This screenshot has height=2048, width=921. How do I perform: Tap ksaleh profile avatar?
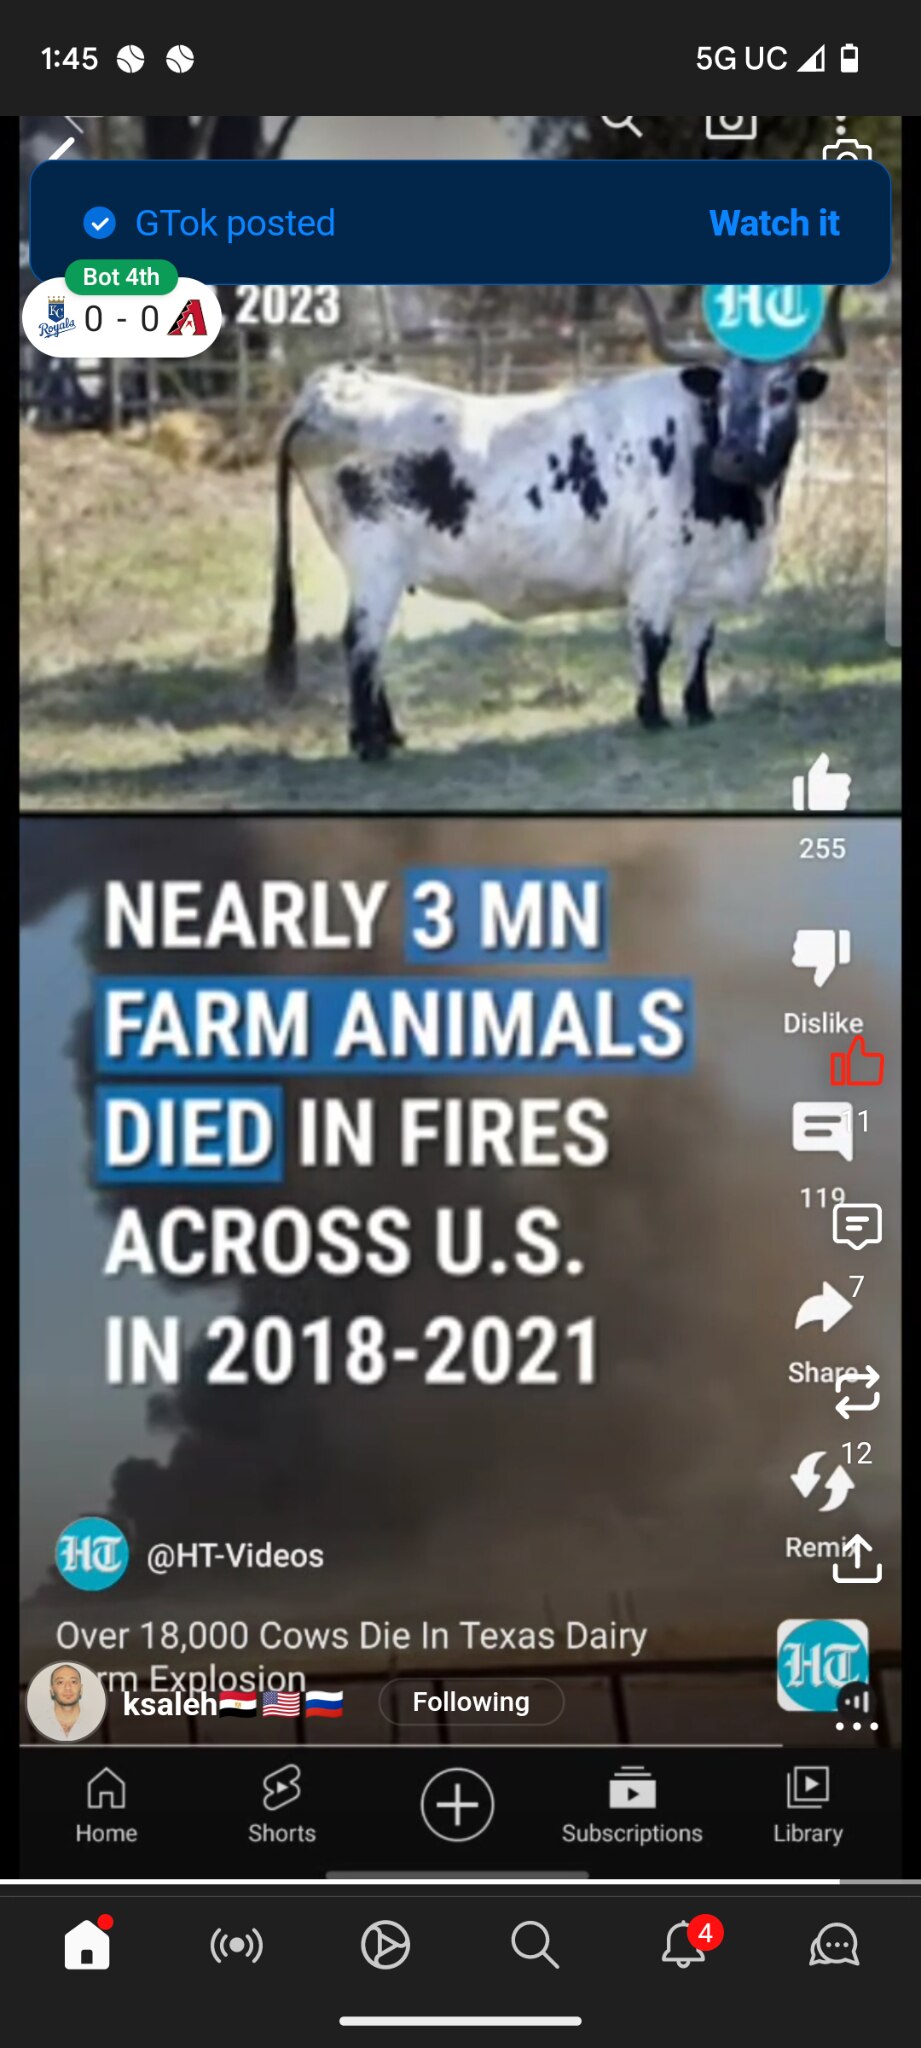click(66, 1701)
